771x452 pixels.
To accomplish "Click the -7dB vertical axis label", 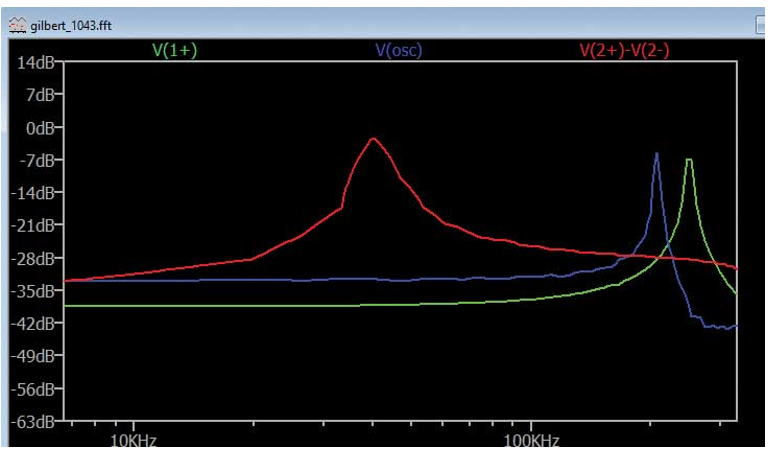I will pos(37,161).
